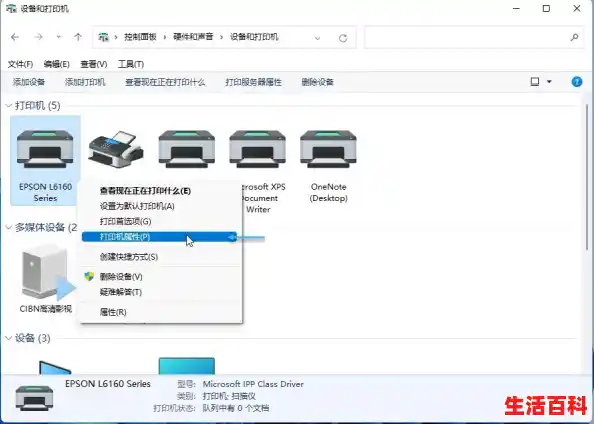Click the Back navigation arrow
Screen dimensions: 594x424
point(15,37)
